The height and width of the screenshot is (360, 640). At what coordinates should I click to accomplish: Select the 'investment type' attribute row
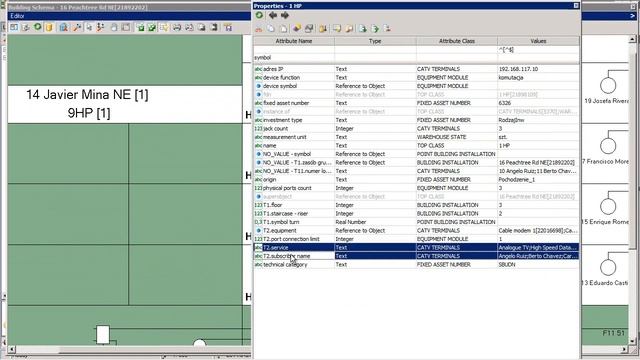pyautogui.click(x=416, y=120)
